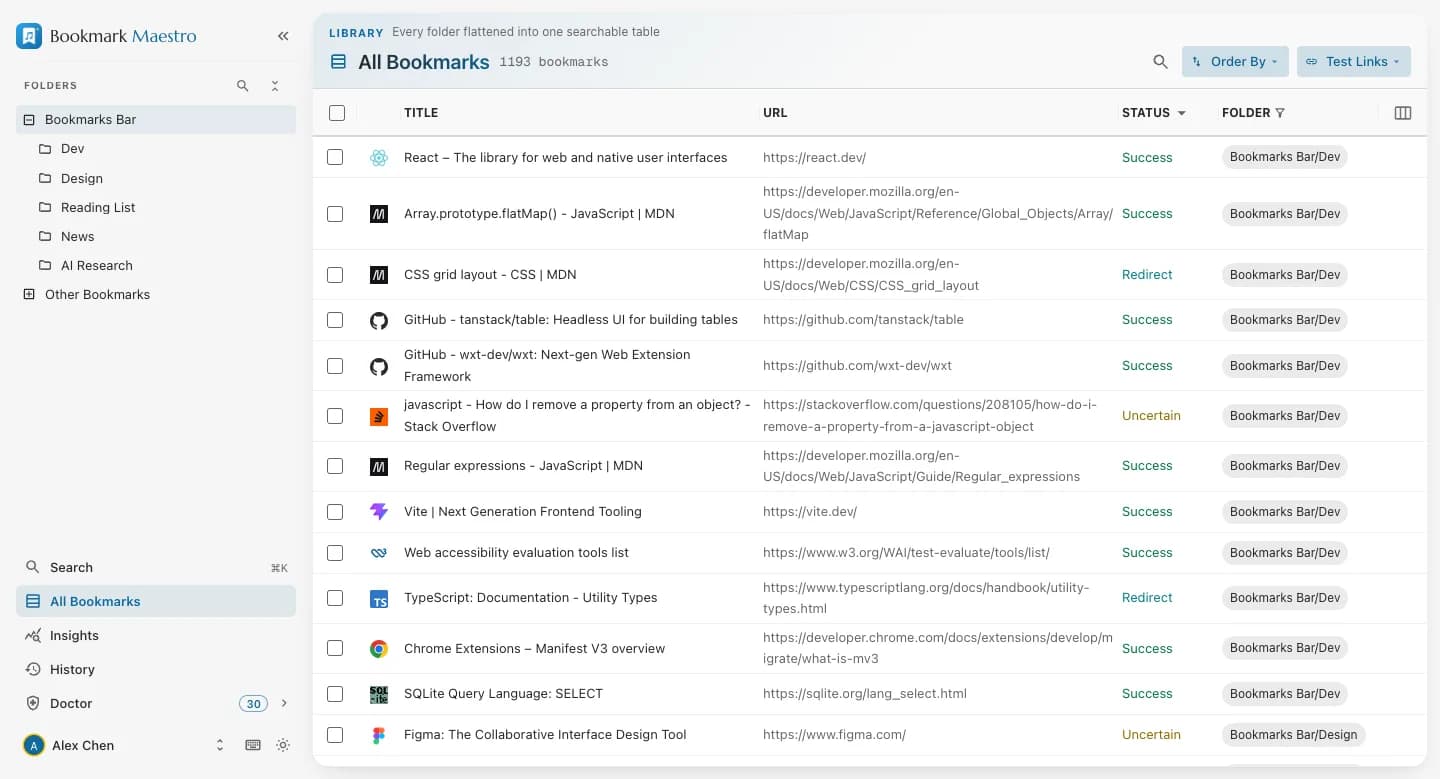Image resolution: width=1440 pixels, height=779 pixels.
Task: Click GitHub favicon for wxt-dev/wxt row
Action: [x=378, y=366]
